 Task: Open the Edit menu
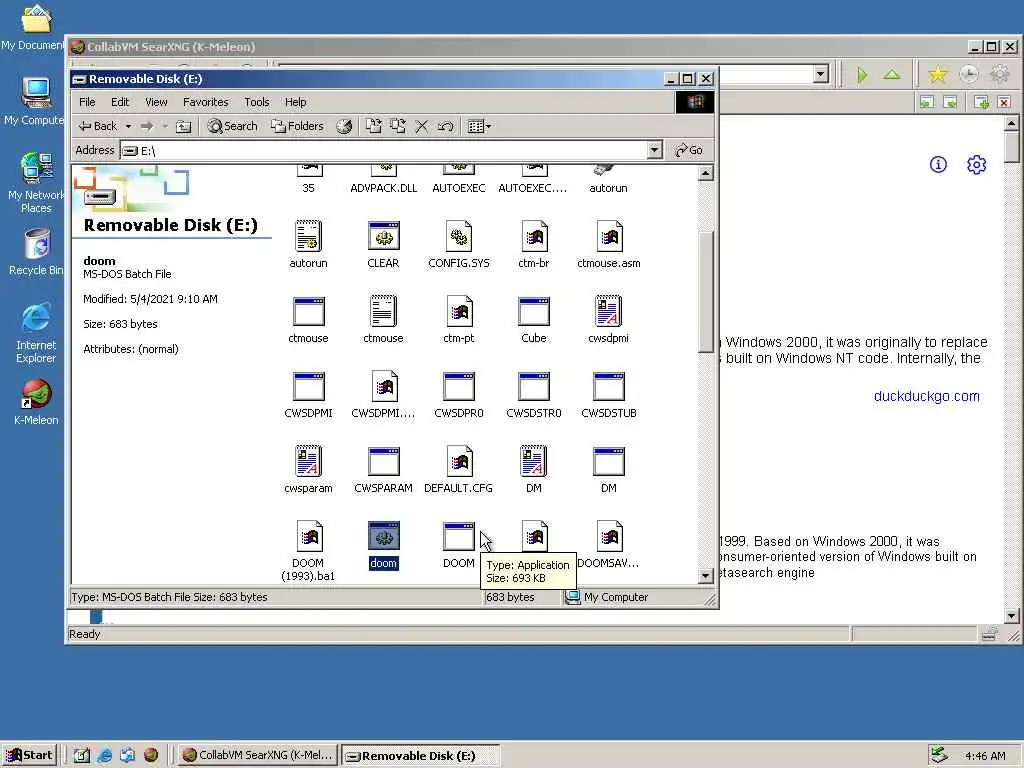tap(120, 102)
